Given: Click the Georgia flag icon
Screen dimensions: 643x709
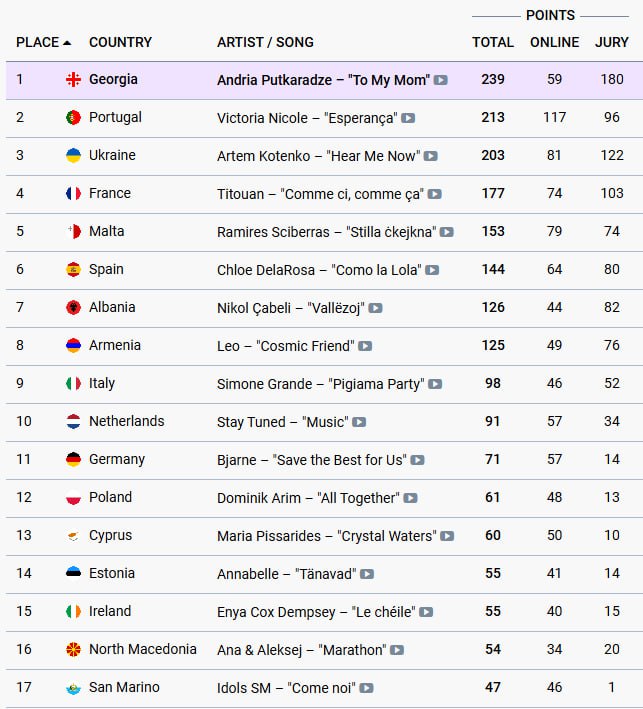Looking at the screenshot, I should pos(73,79).
